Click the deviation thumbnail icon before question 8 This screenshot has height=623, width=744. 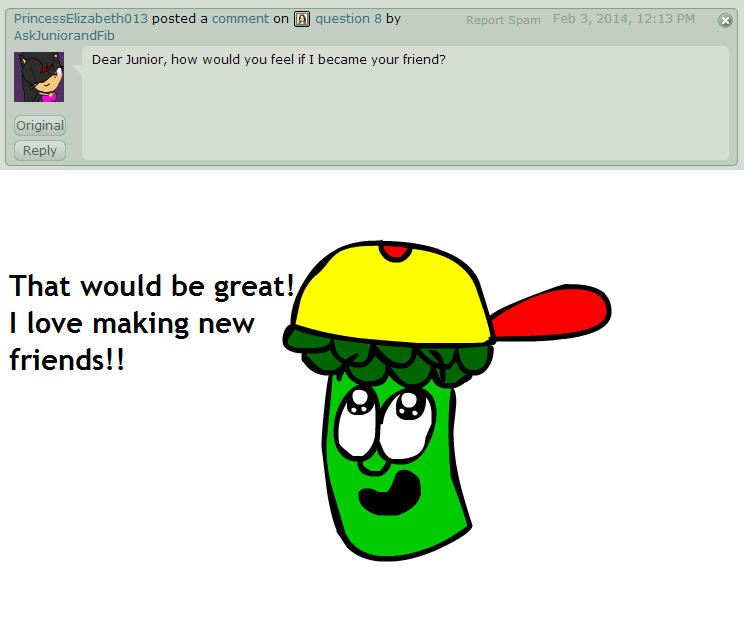point(302,19)
